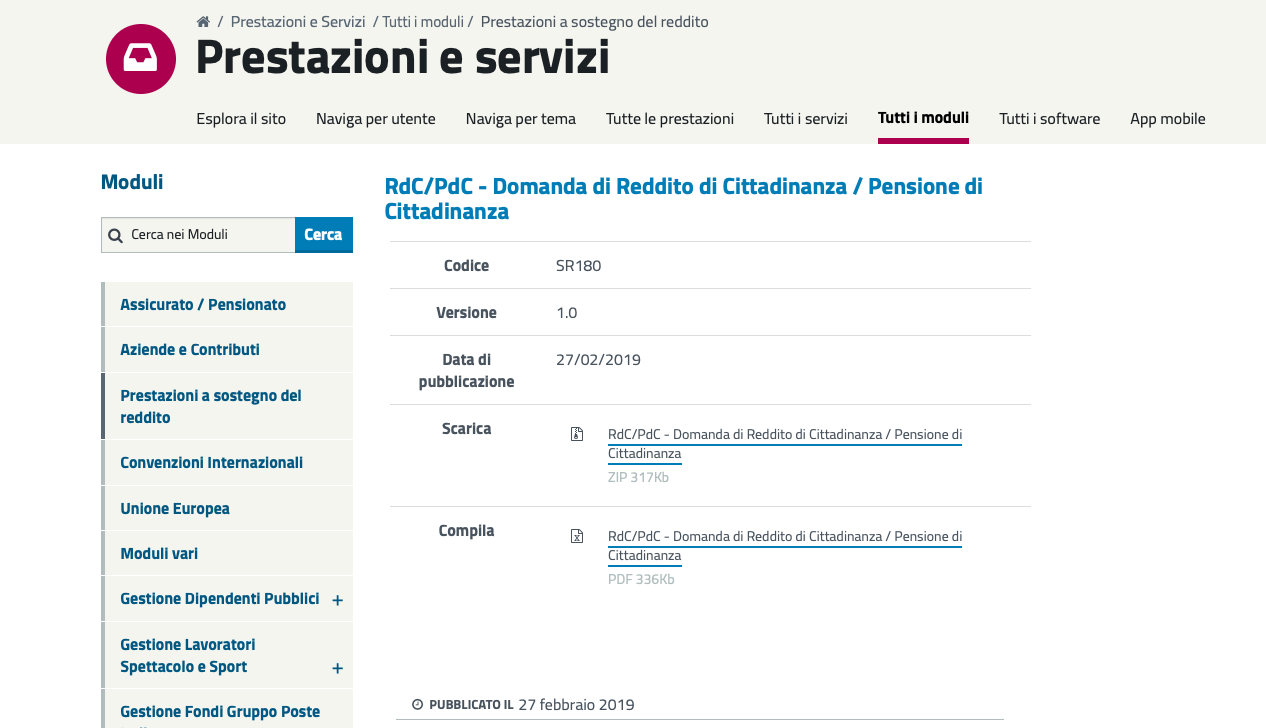Screen dimensions: 1266x728
Task: Click the Compila row label
Action: 467,531
